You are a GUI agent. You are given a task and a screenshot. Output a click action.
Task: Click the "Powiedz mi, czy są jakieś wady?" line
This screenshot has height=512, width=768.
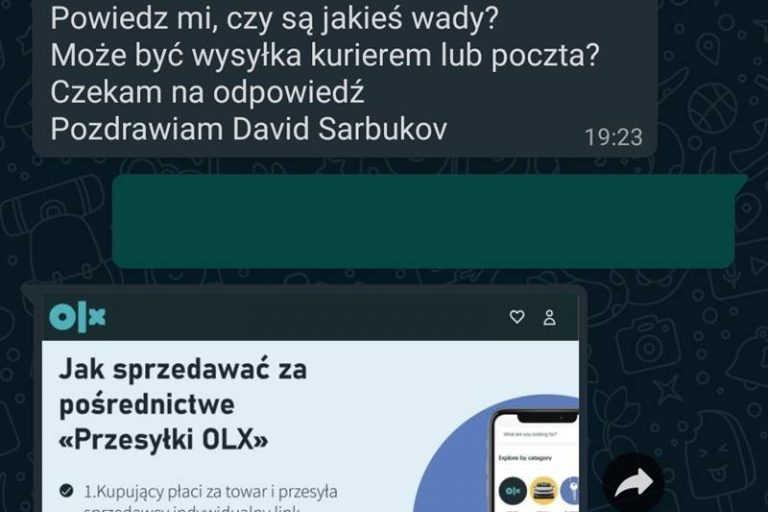[x=274, y=19]
